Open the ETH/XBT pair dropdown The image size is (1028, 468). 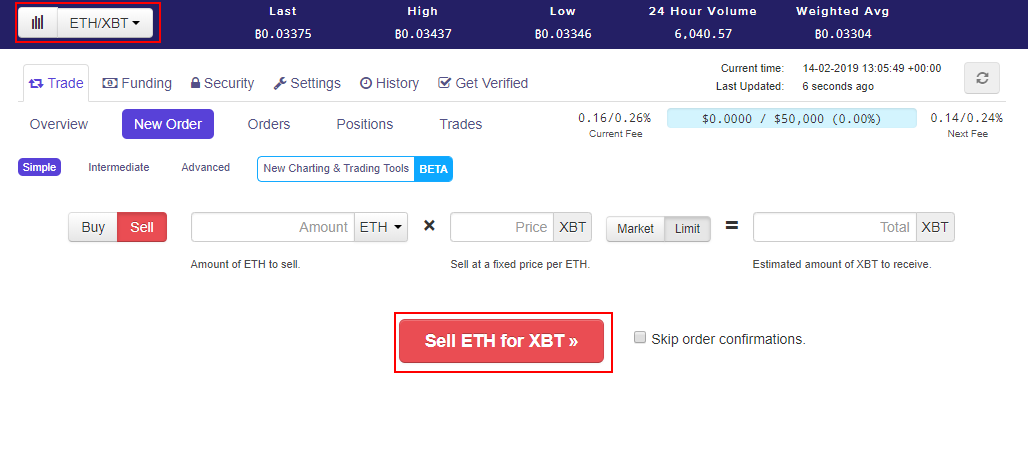tap(105, 22)
